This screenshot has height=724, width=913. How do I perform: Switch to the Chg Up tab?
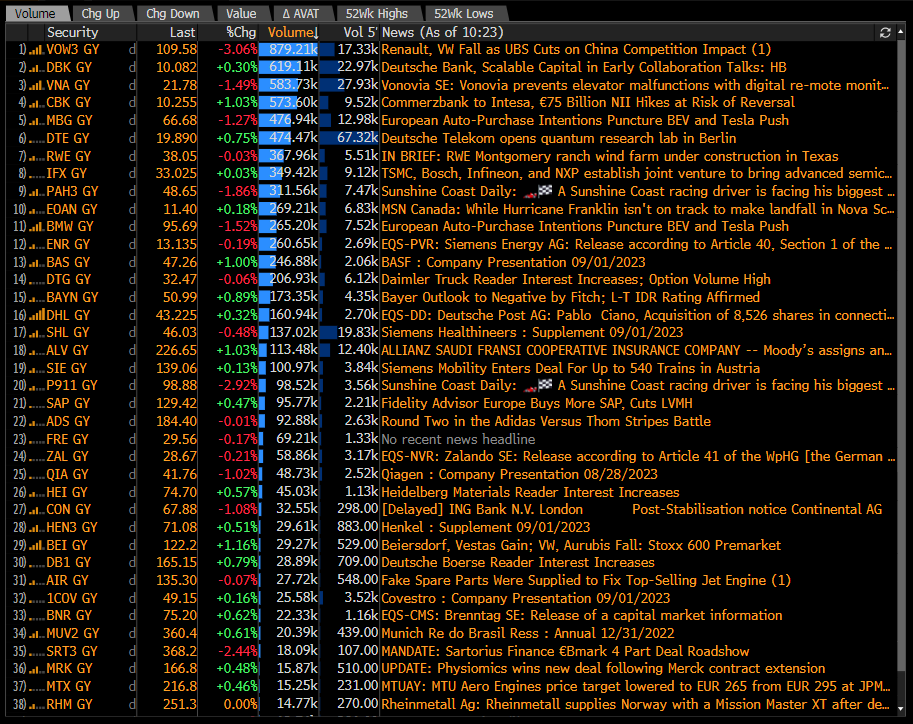pos(100,13)
